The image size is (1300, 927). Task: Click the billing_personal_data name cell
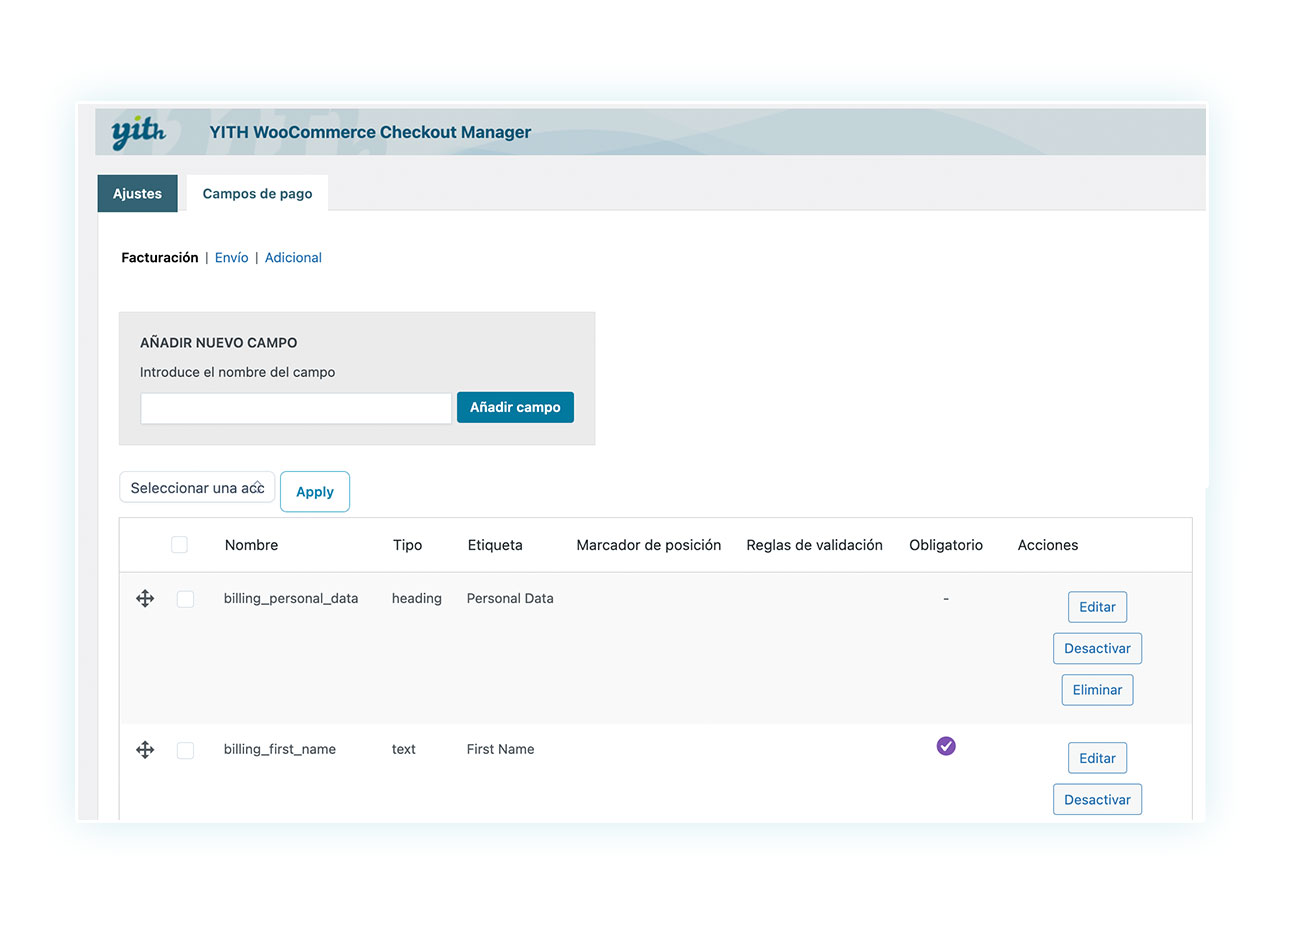tap(291, 598)
